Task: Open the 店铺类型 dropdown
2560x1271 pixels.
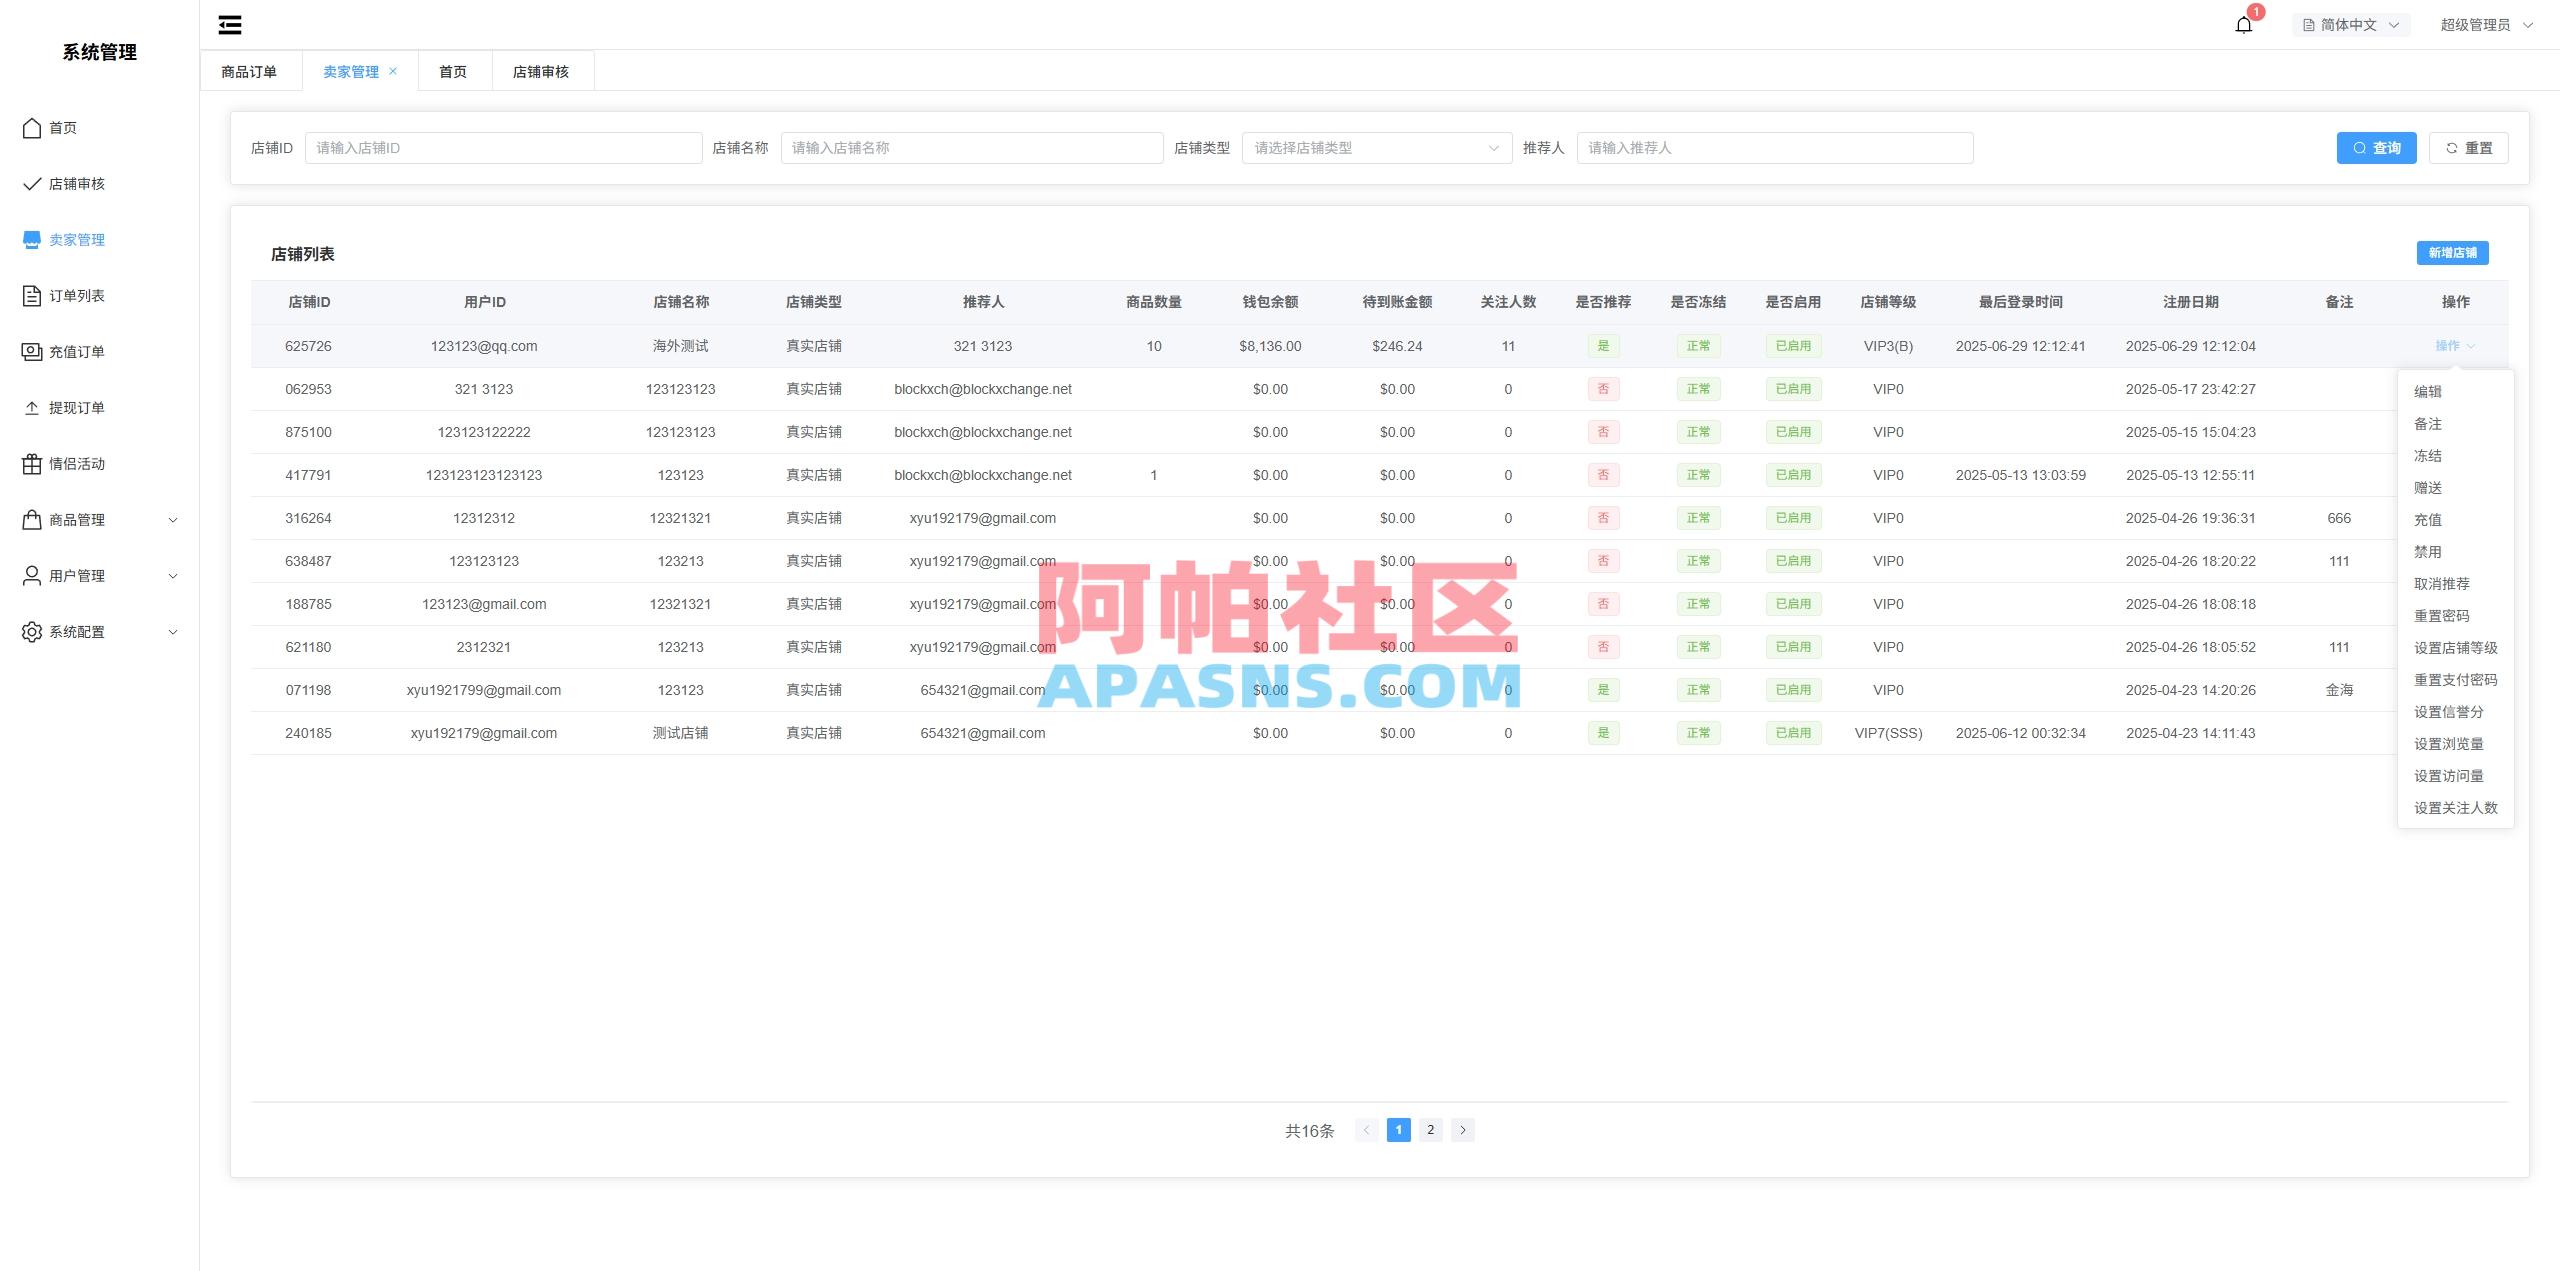Action: pyautogui.click(x=1375, y=147)
